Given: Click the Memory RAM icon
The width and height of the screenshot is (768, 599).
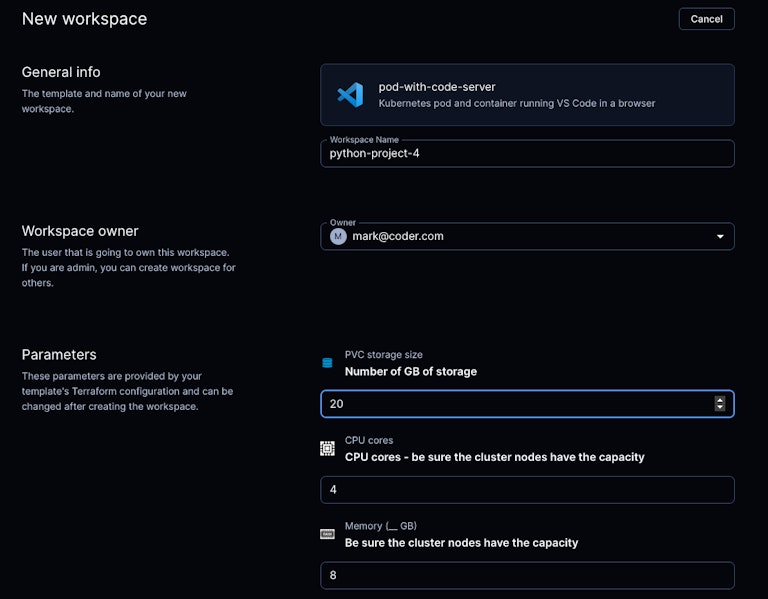Looking at the screenshot, I should click(x=327, y=534).
